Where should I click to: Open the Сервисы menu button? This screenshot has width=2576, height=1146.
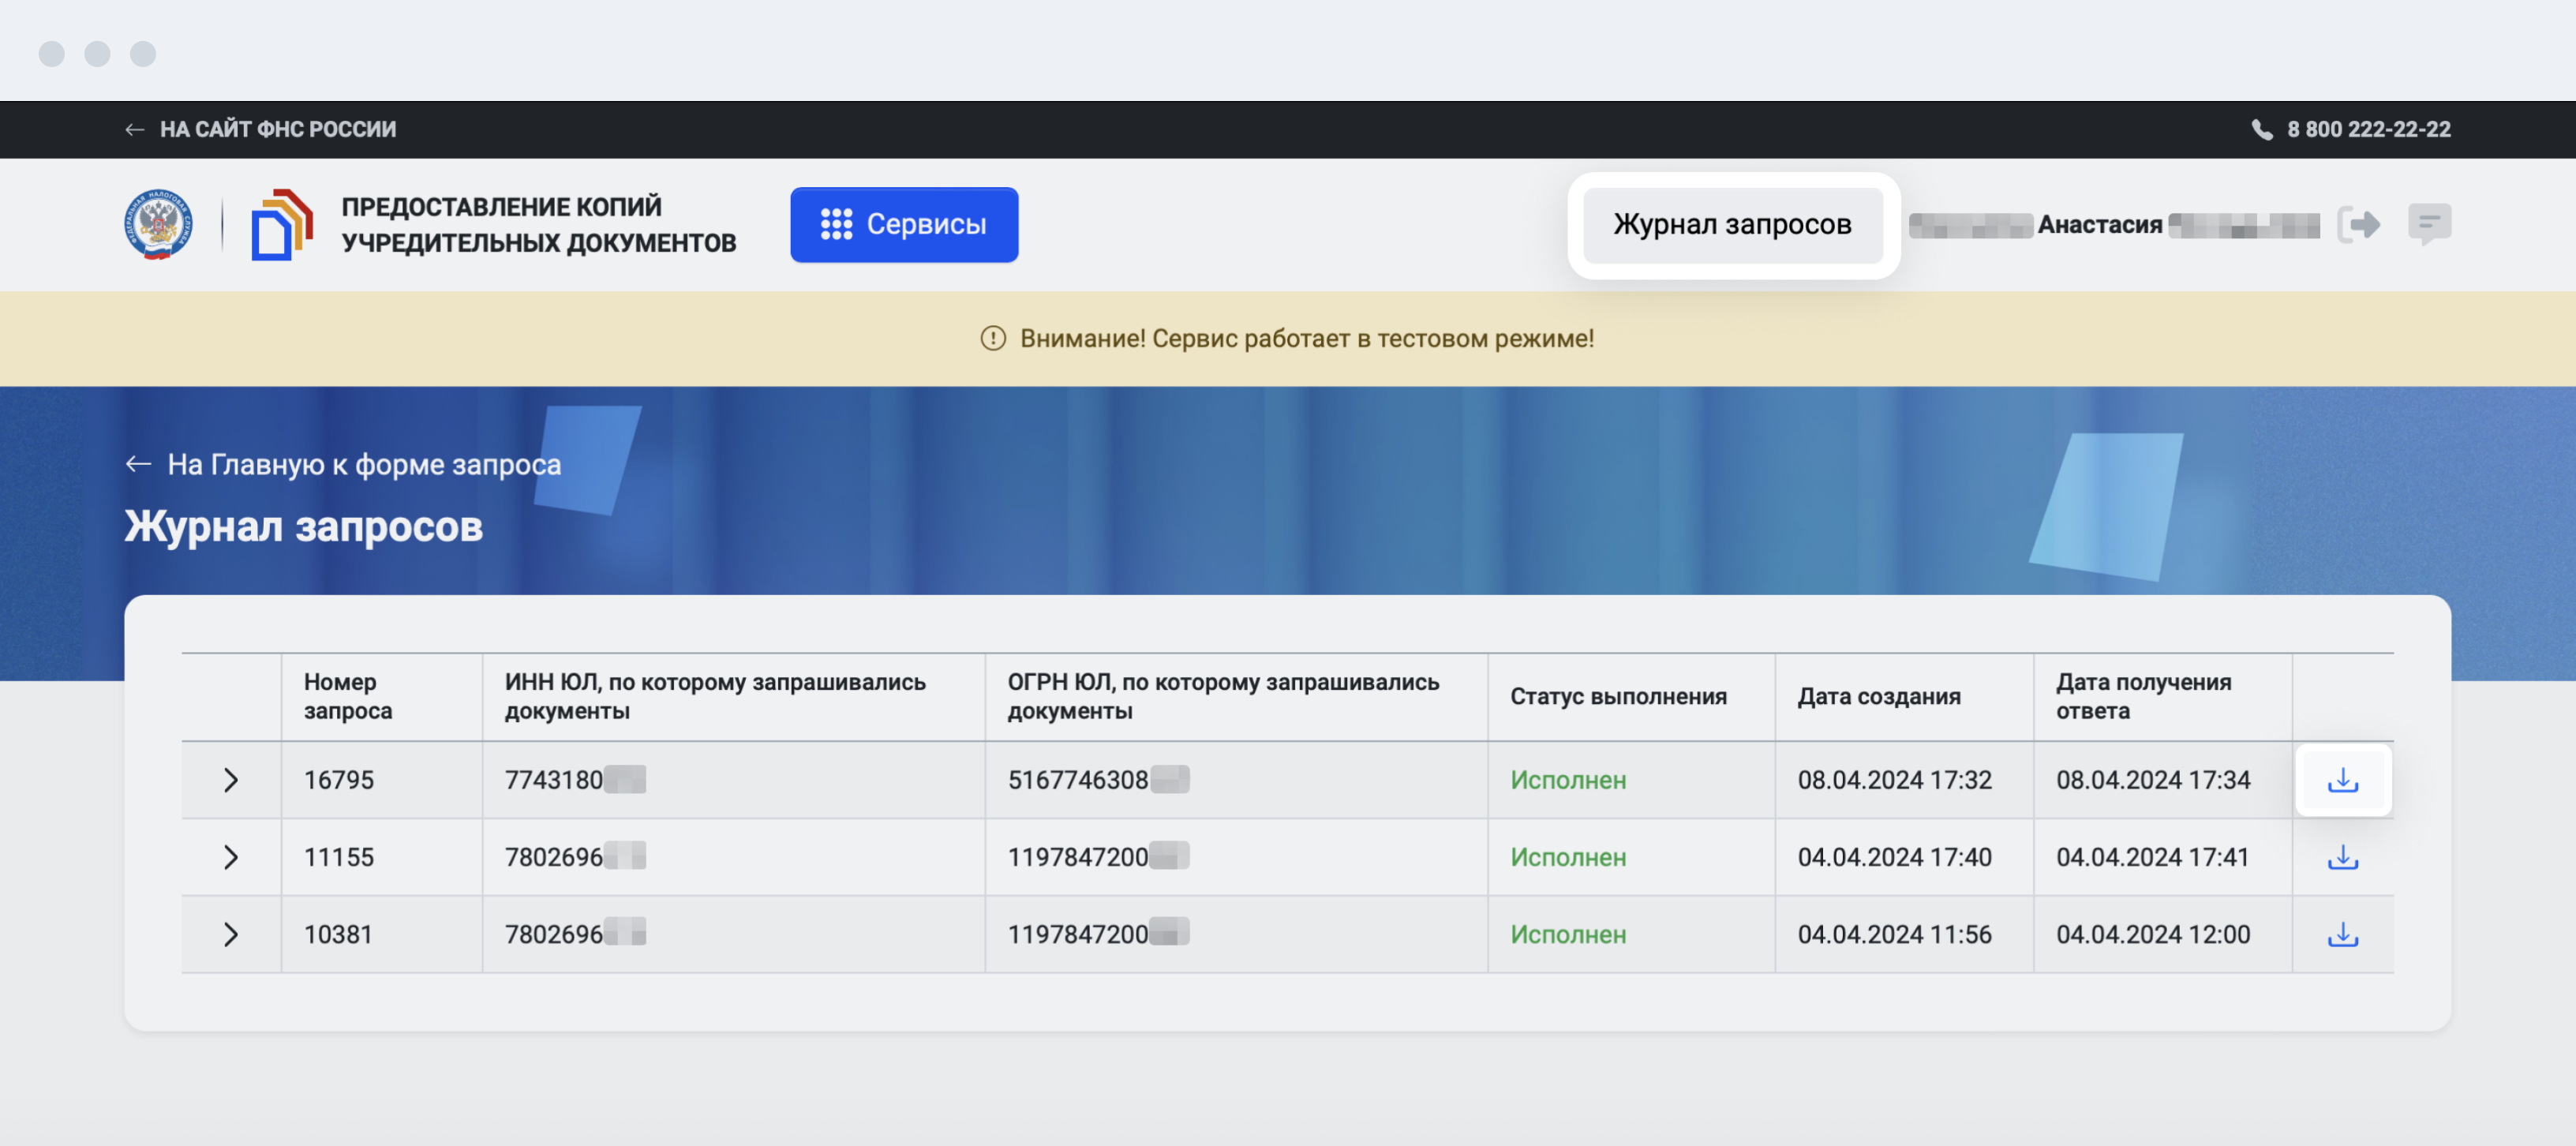click(x=903, y=224)
